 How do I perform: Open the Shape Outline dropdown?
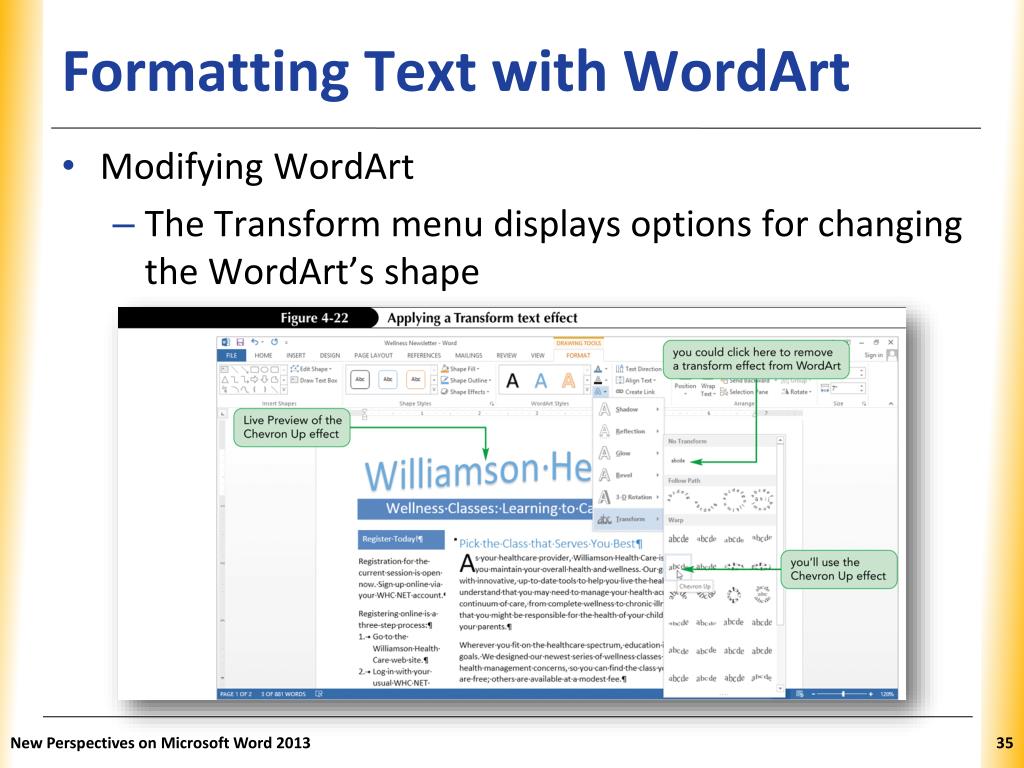466,380
